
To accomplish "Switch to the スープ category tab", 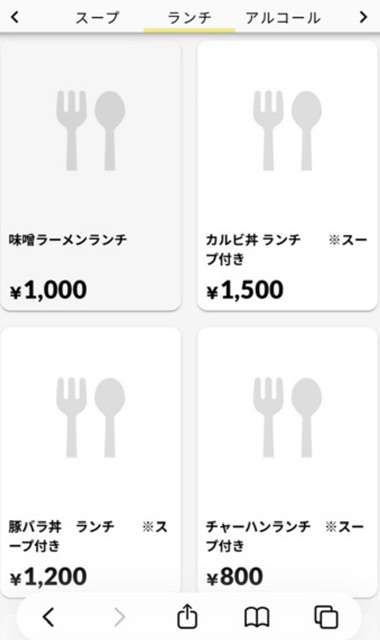I will [97, 18].
